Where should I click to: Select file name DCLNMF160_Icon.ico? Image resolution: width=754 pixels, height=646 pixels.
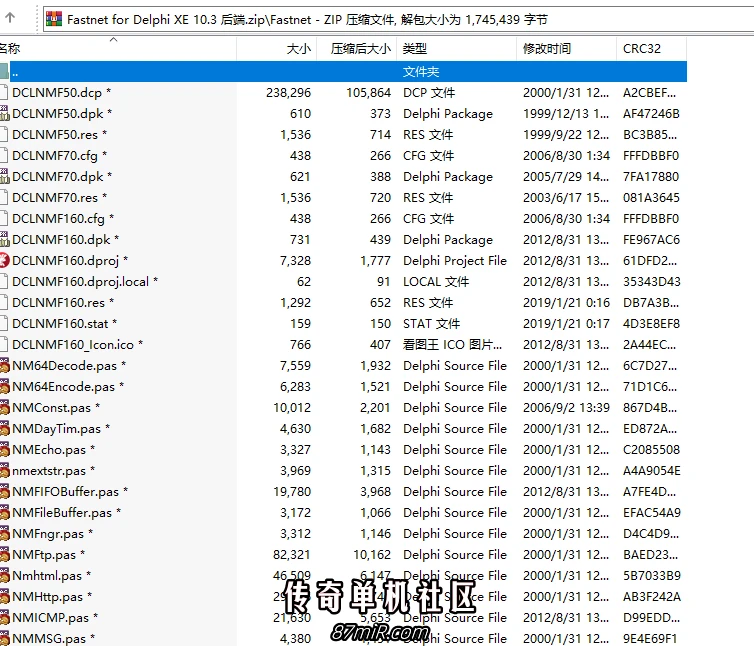coord(77,345)
